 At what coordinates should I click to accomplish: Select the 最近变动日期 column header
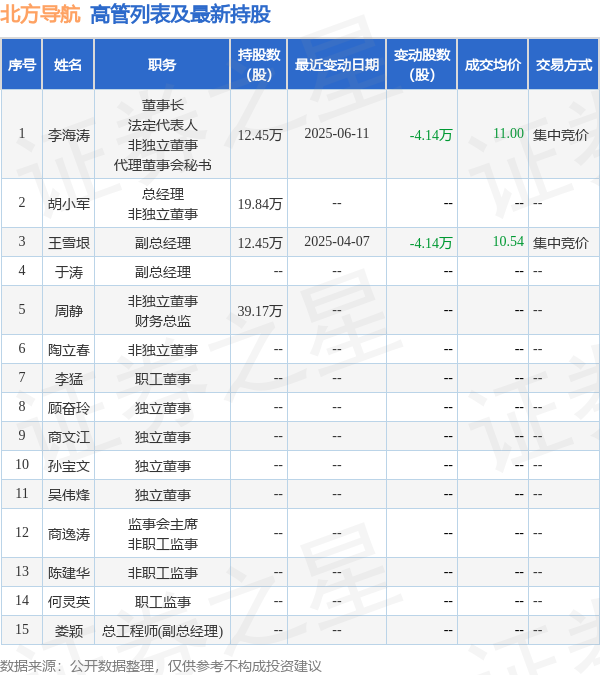tap(337, 65)
